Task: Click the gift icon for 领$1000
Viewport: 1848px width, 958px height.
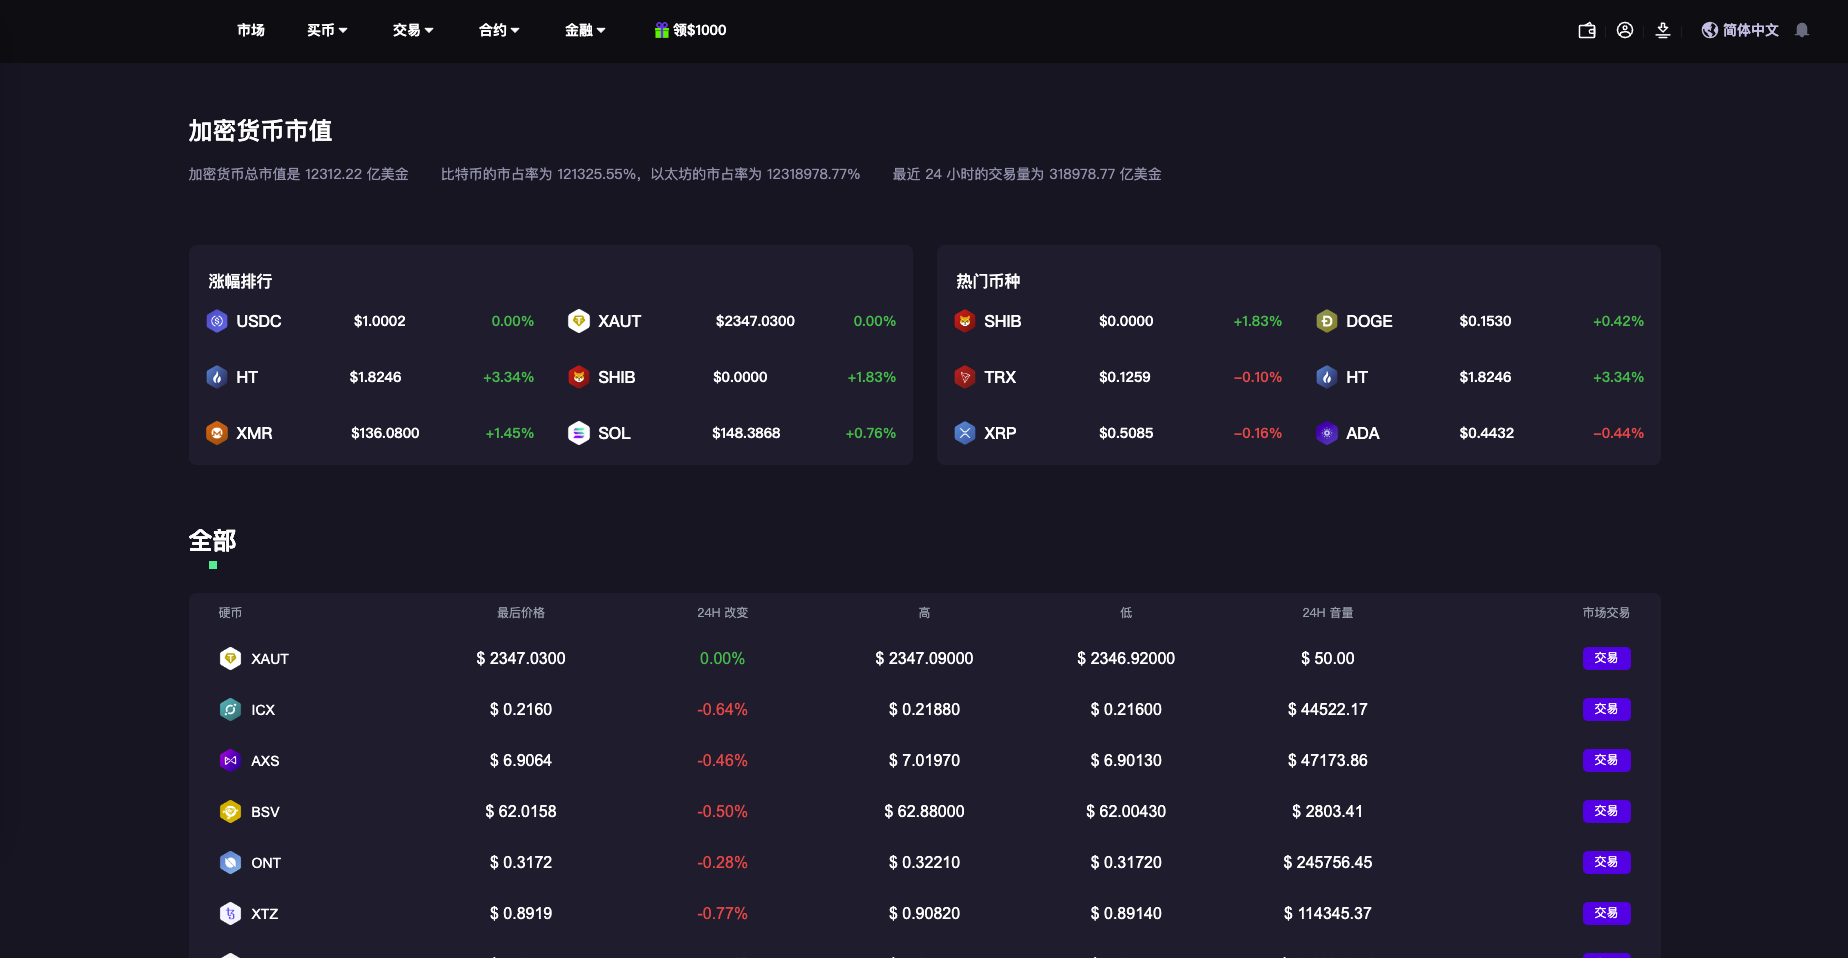Action: pyautogui.click(x=661, y=30)
